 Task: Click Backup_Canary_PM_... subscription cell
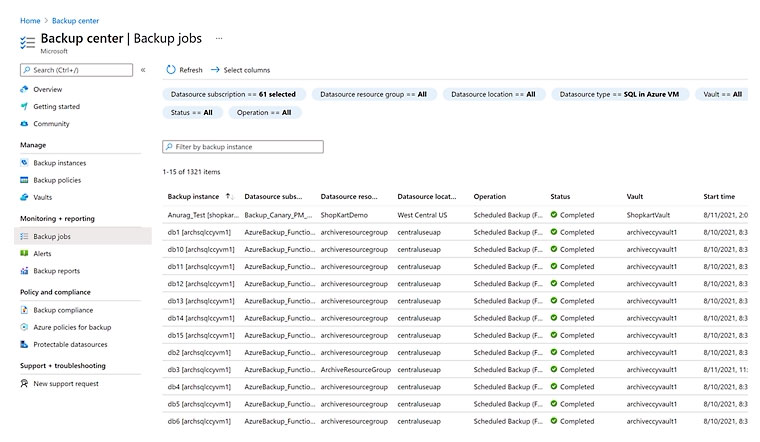click(x=278, y=215)
